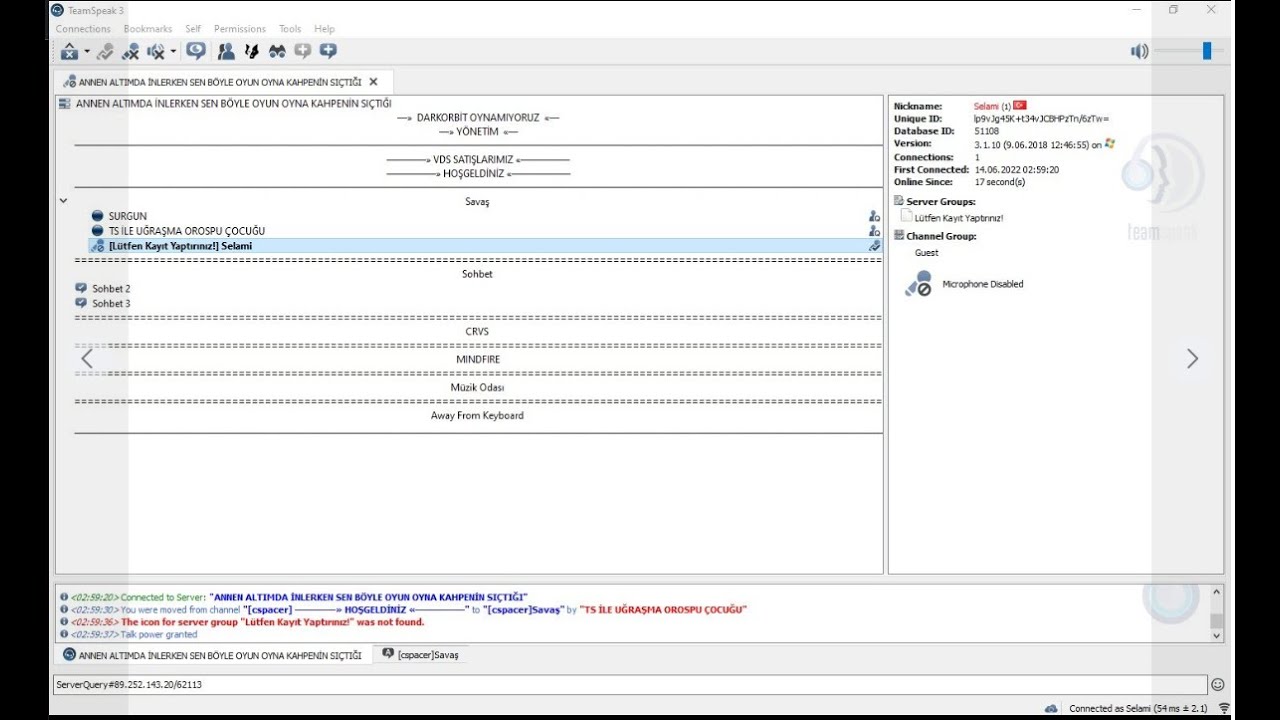Select the Sohbet spacer channel
The height and width of the screenshot is (720, 1280).
[477, 274]
